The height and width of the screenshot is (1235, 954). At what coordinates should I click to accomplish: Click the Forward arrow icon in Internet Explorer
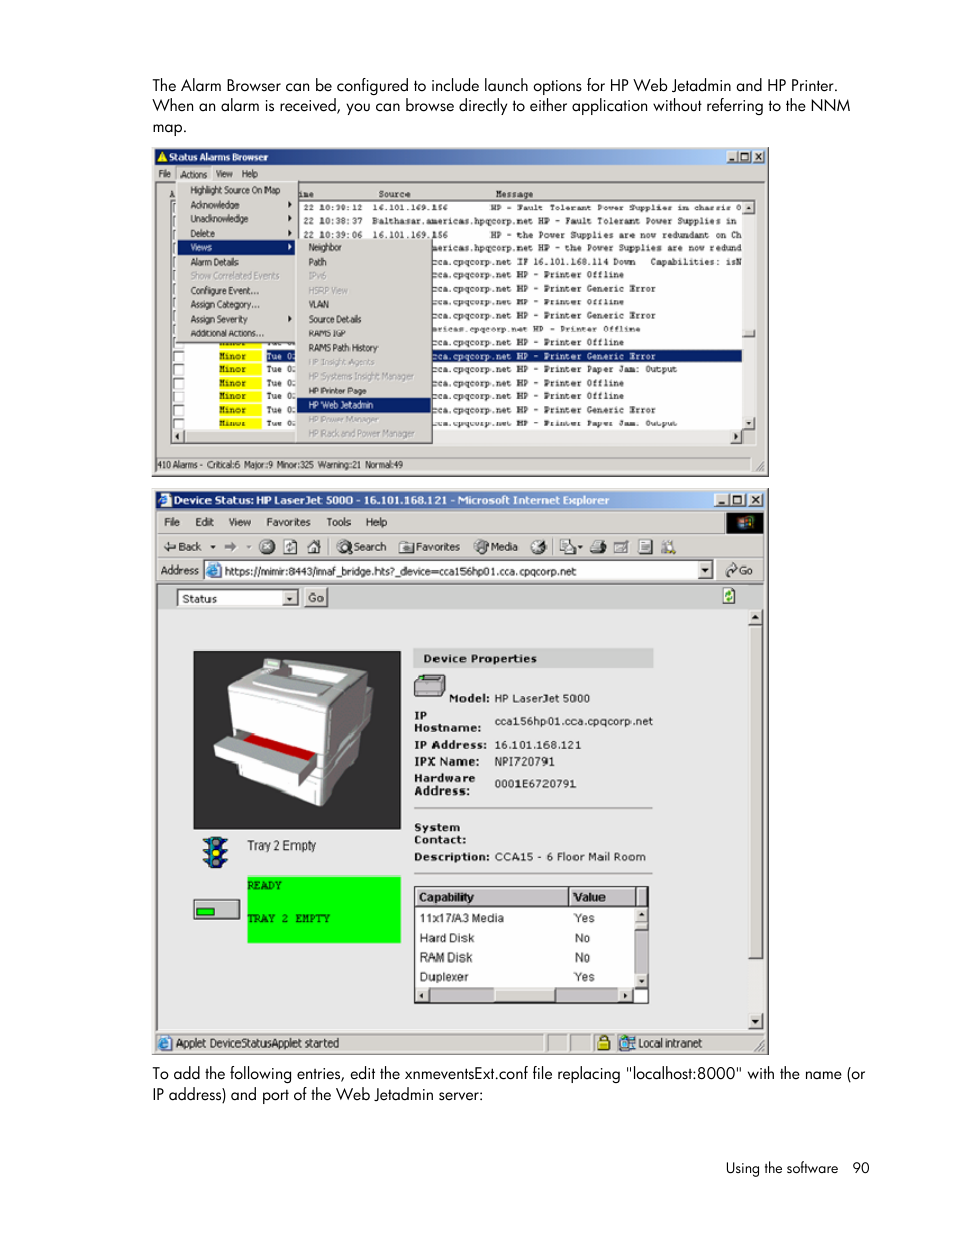[x=230, y=547]
